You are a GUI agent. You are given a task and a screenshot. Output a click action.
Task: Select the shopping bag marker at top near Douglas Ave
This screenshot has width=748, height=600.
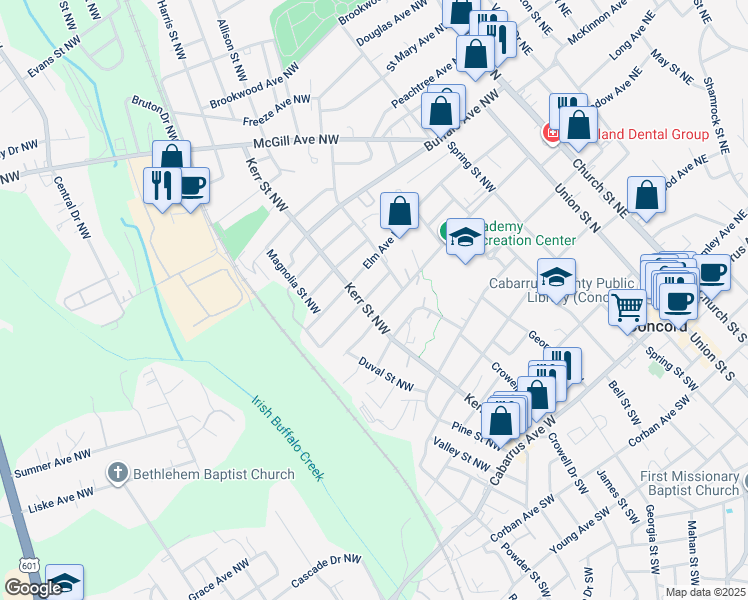click(x=459, y=12)
